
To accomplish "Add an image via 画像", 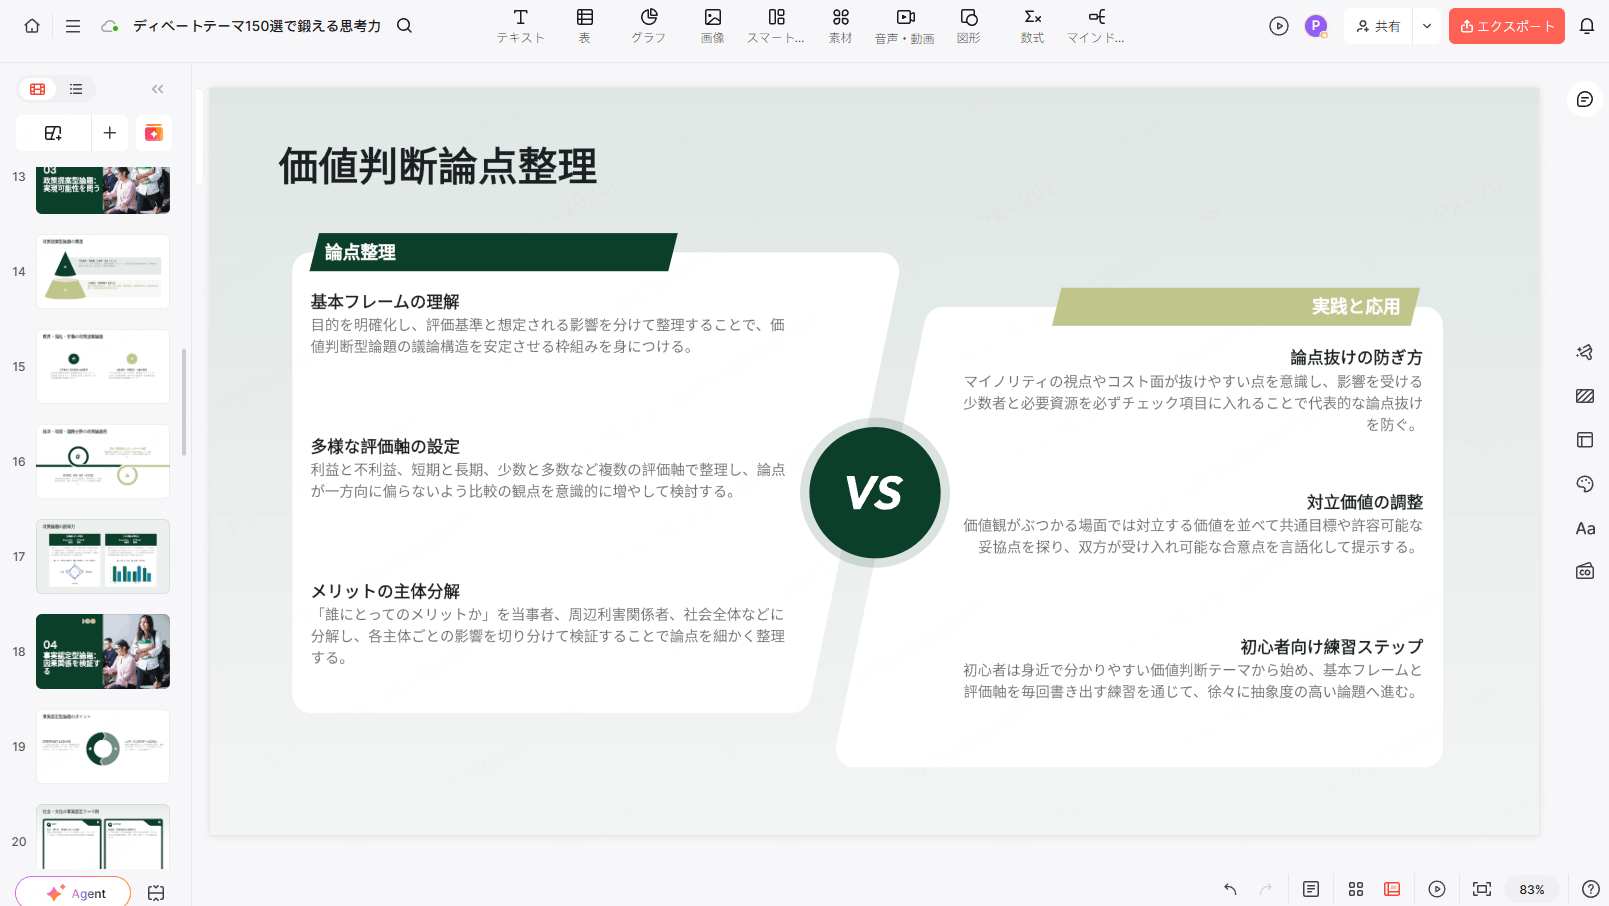I will click(713, 26).
